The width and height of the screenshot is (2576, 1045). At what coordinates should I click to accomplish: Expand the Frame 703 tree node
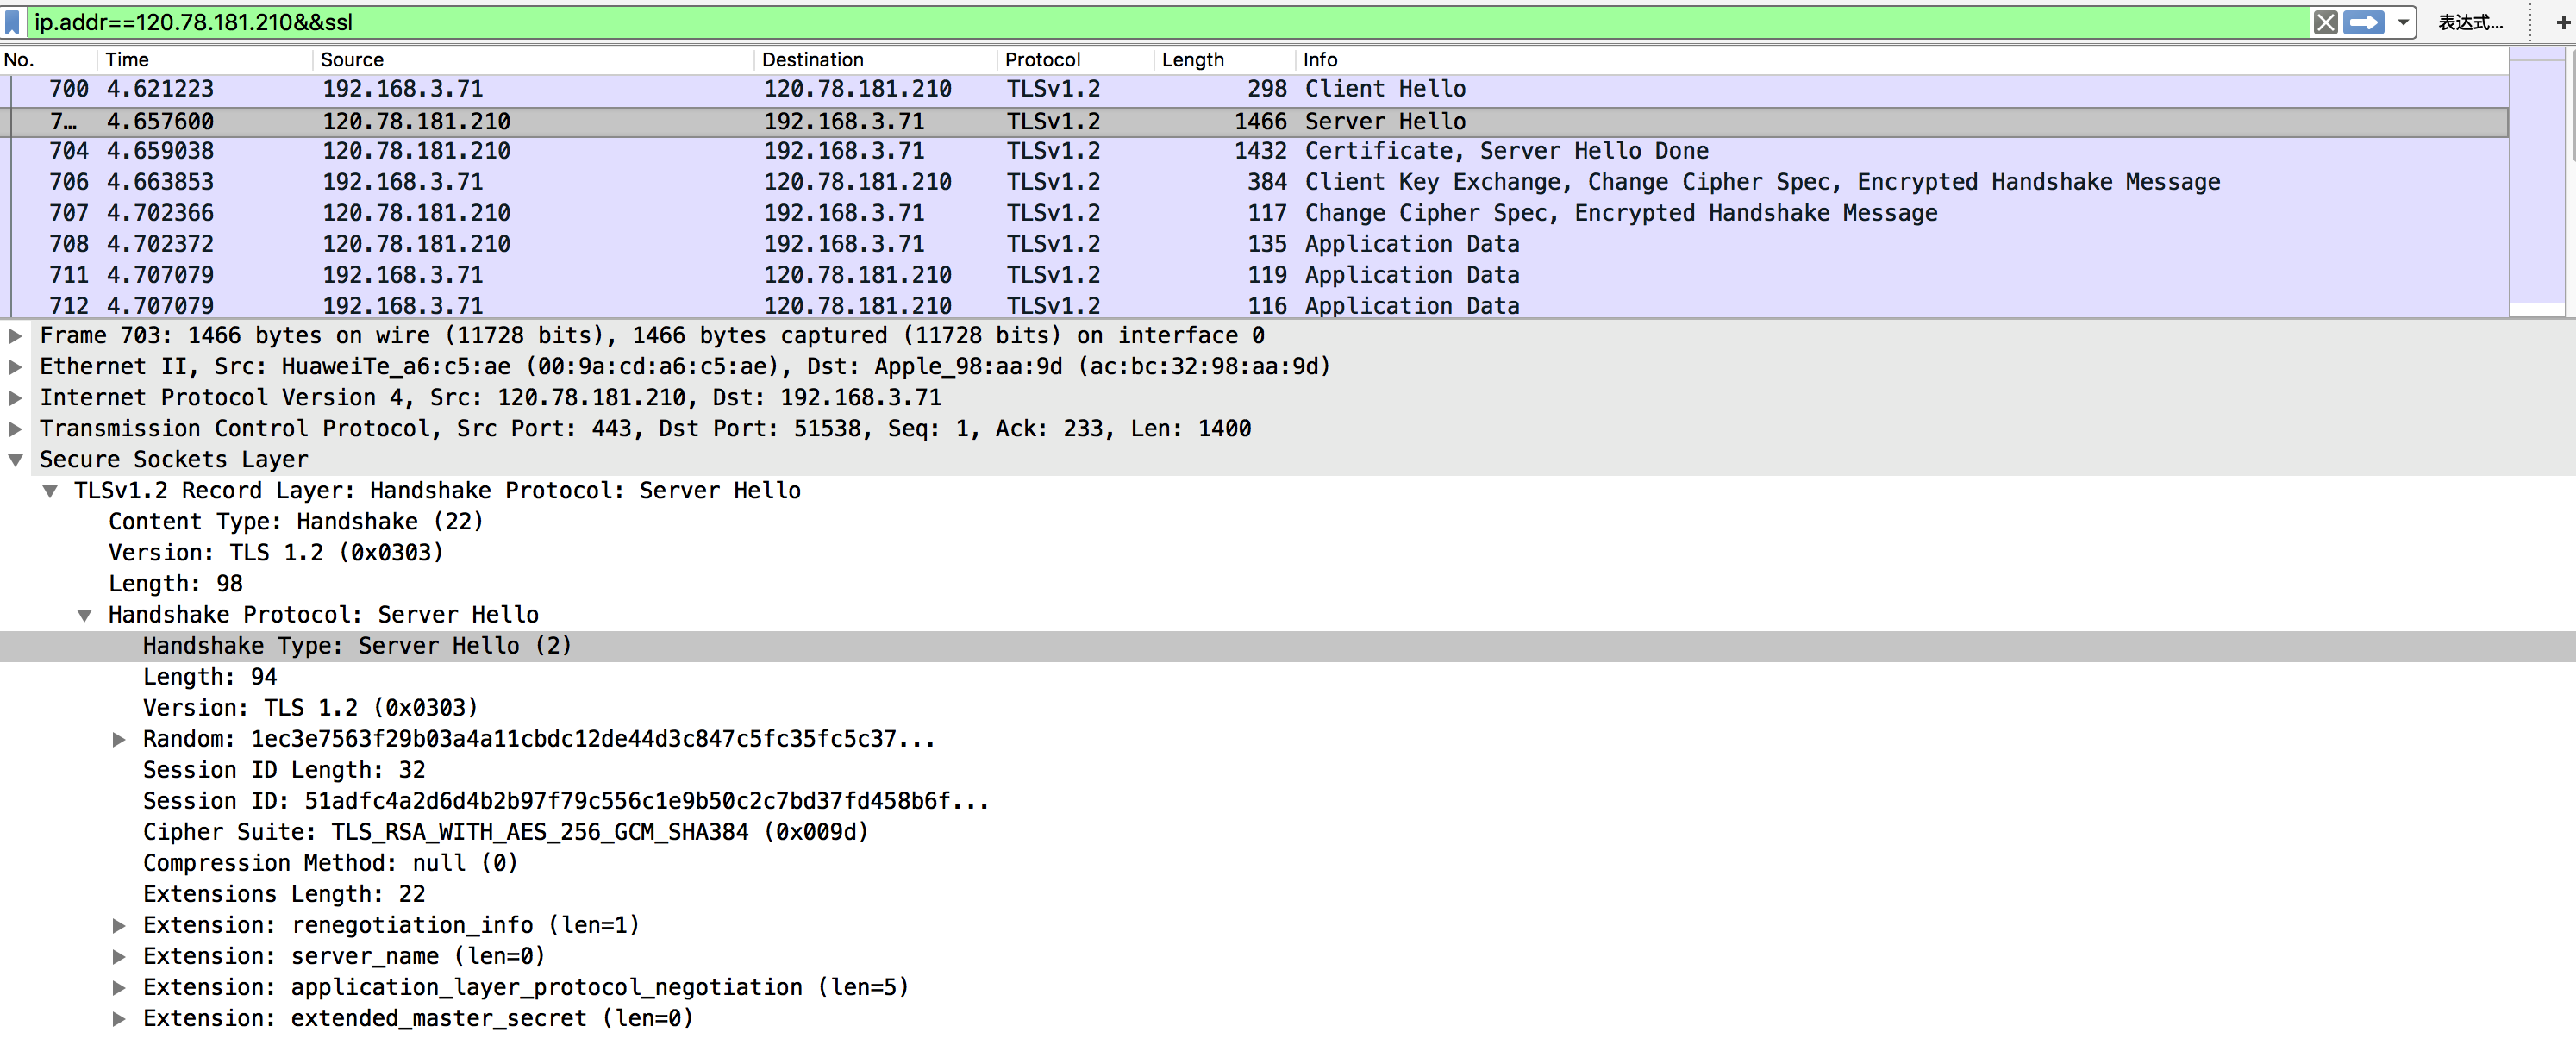tap(16, 336)
